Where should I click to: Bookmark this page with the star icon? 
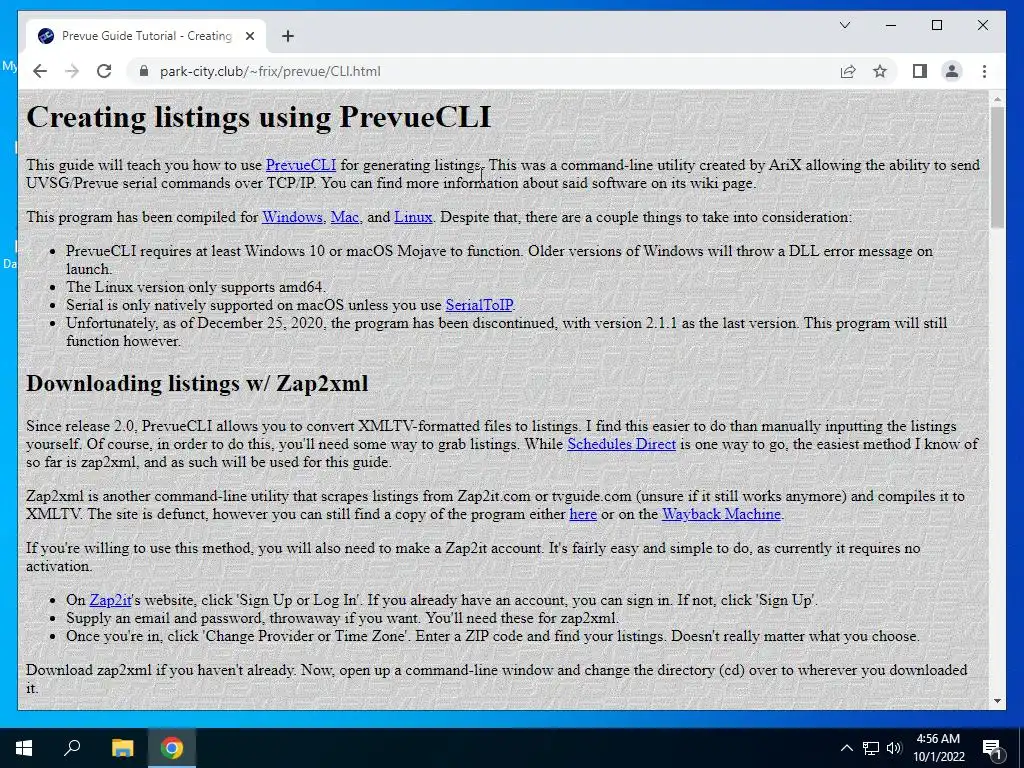[880, 71]
